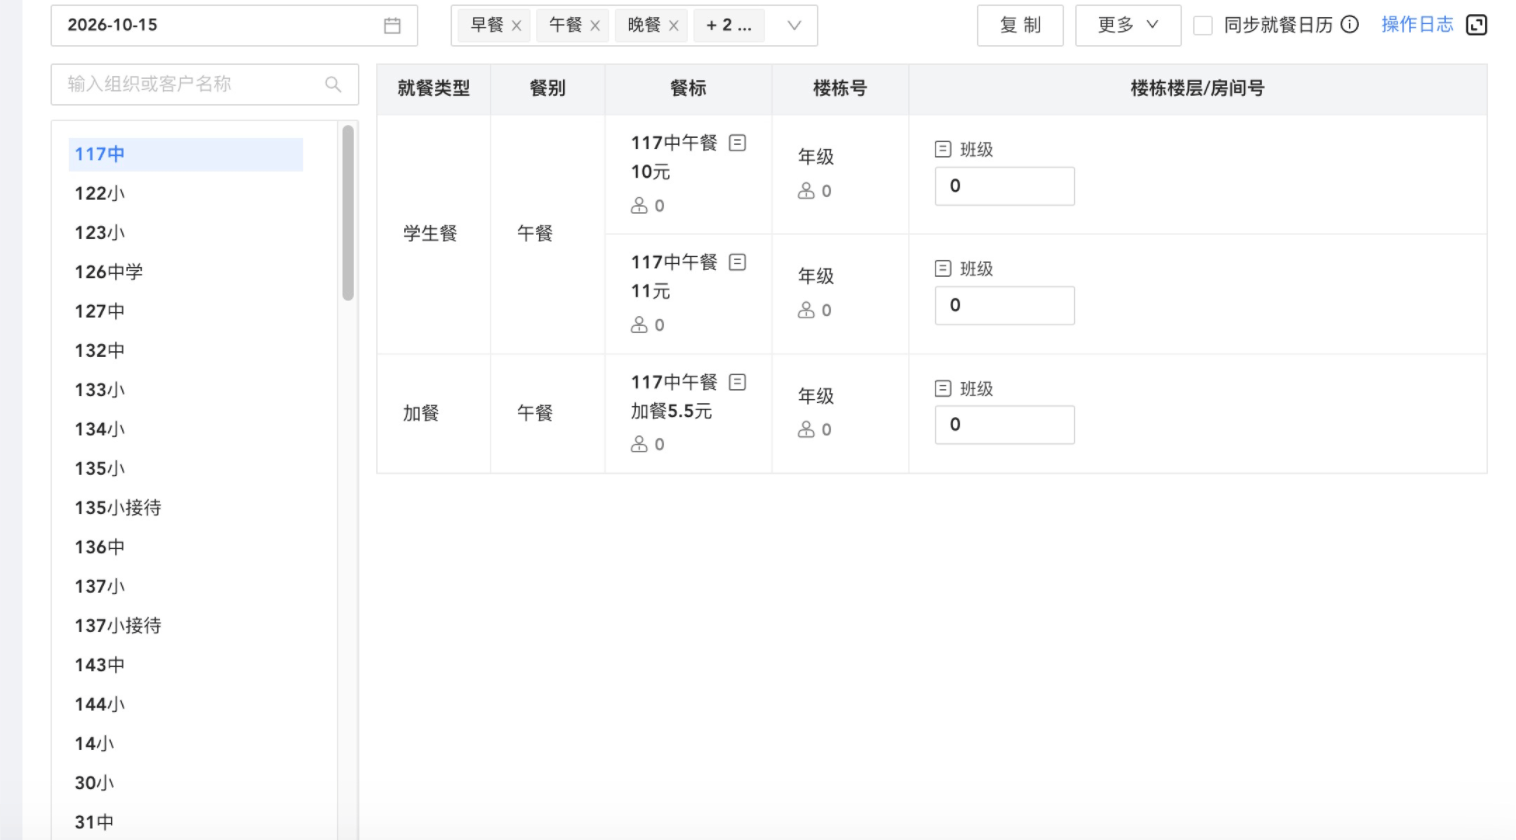Open note icon next to 117中午餐 加餐5.5元

coord(738,382)
